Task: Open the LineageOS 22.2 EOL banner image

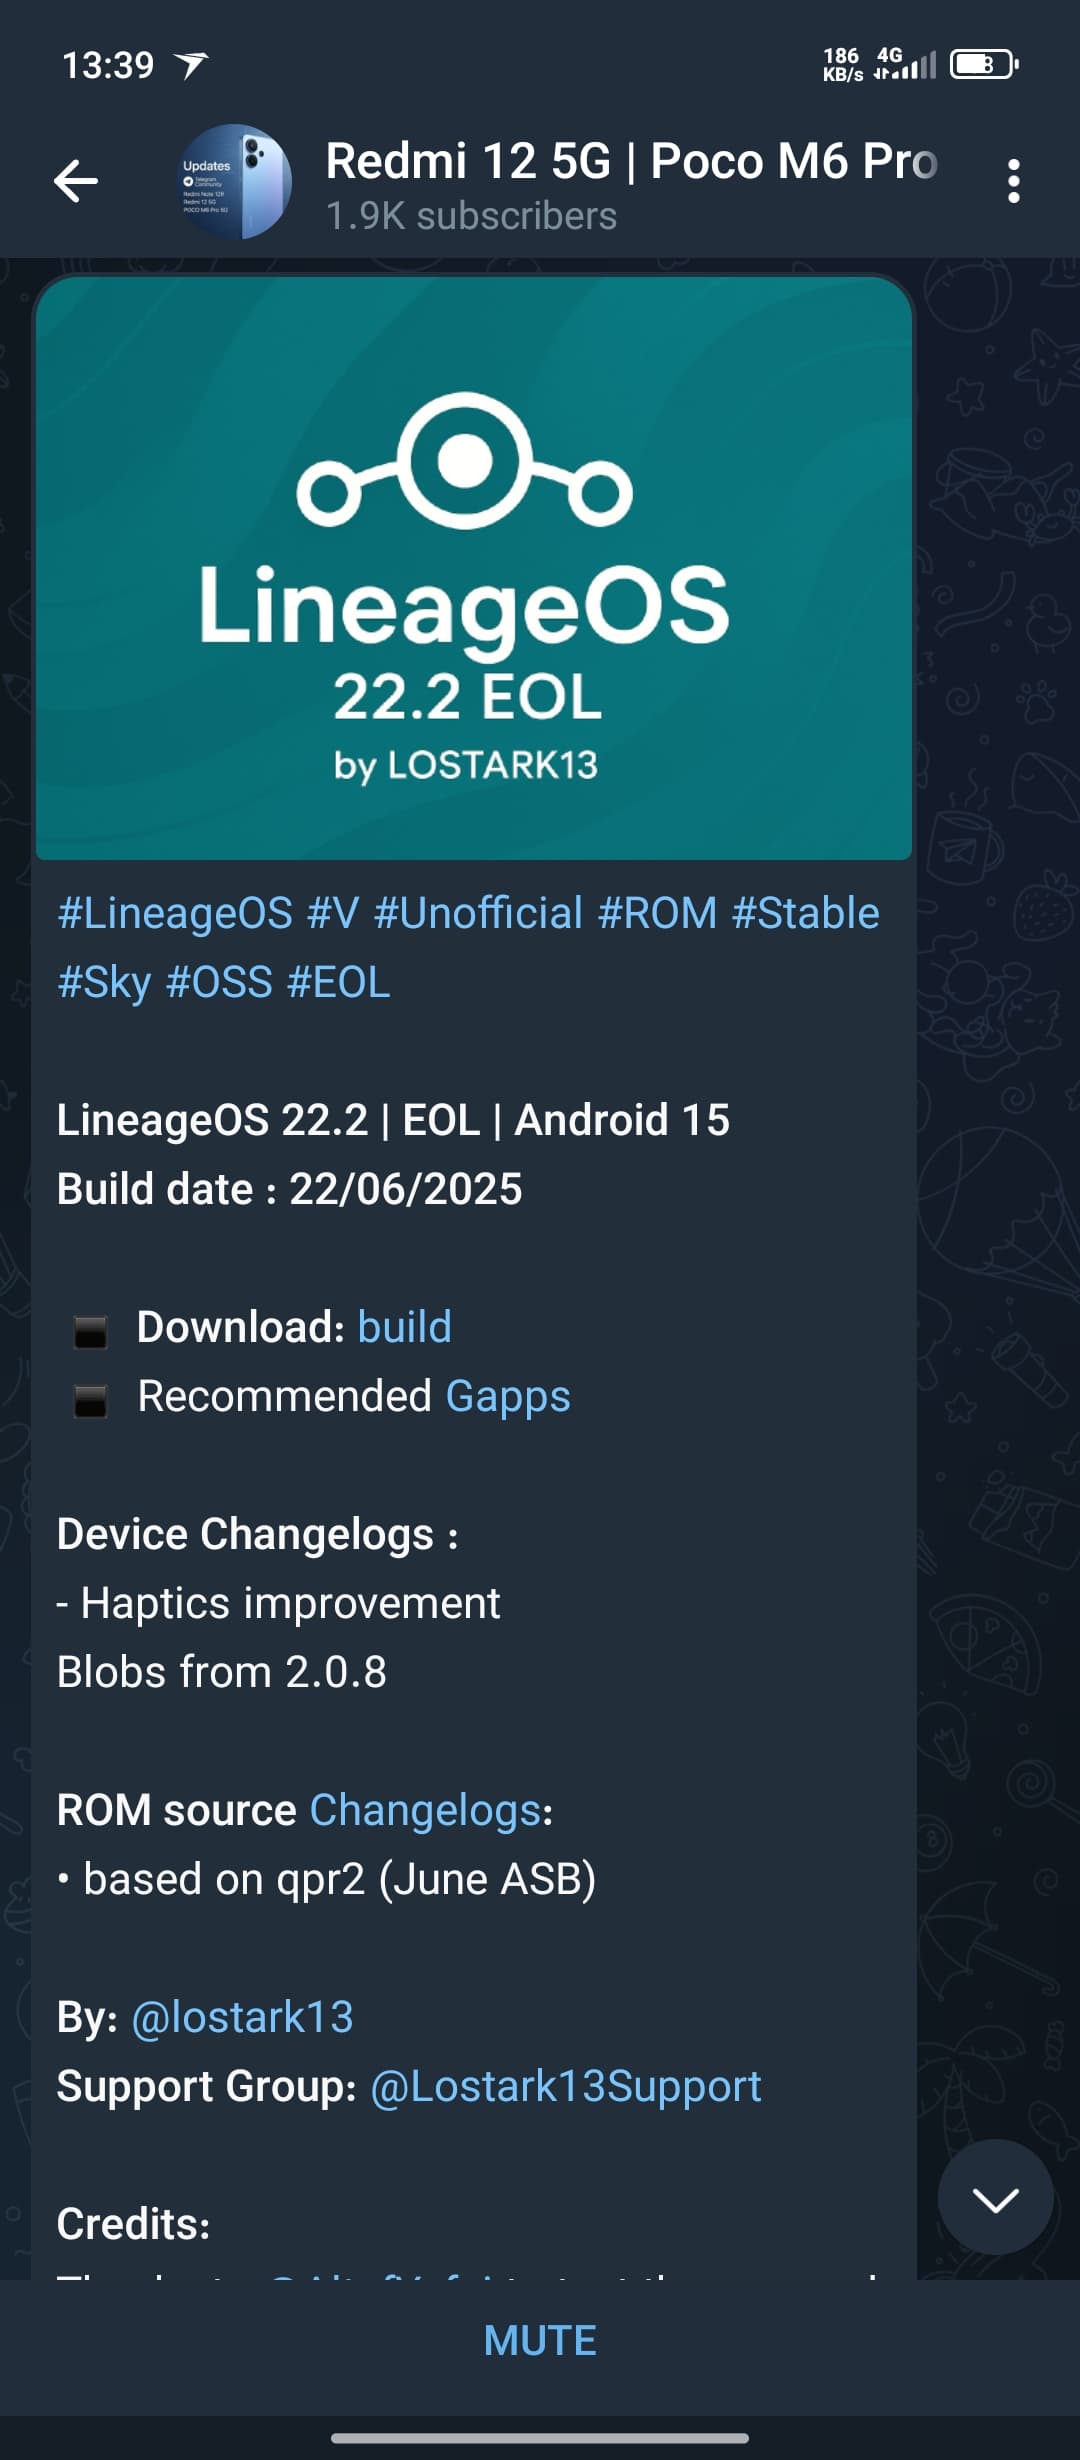Action: [474, 568]
